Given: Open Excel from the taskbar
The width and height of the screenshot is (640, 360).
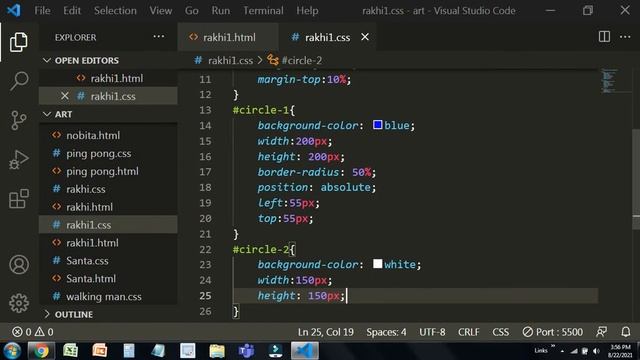Looking at the screenshot, I should pos(70,351).
